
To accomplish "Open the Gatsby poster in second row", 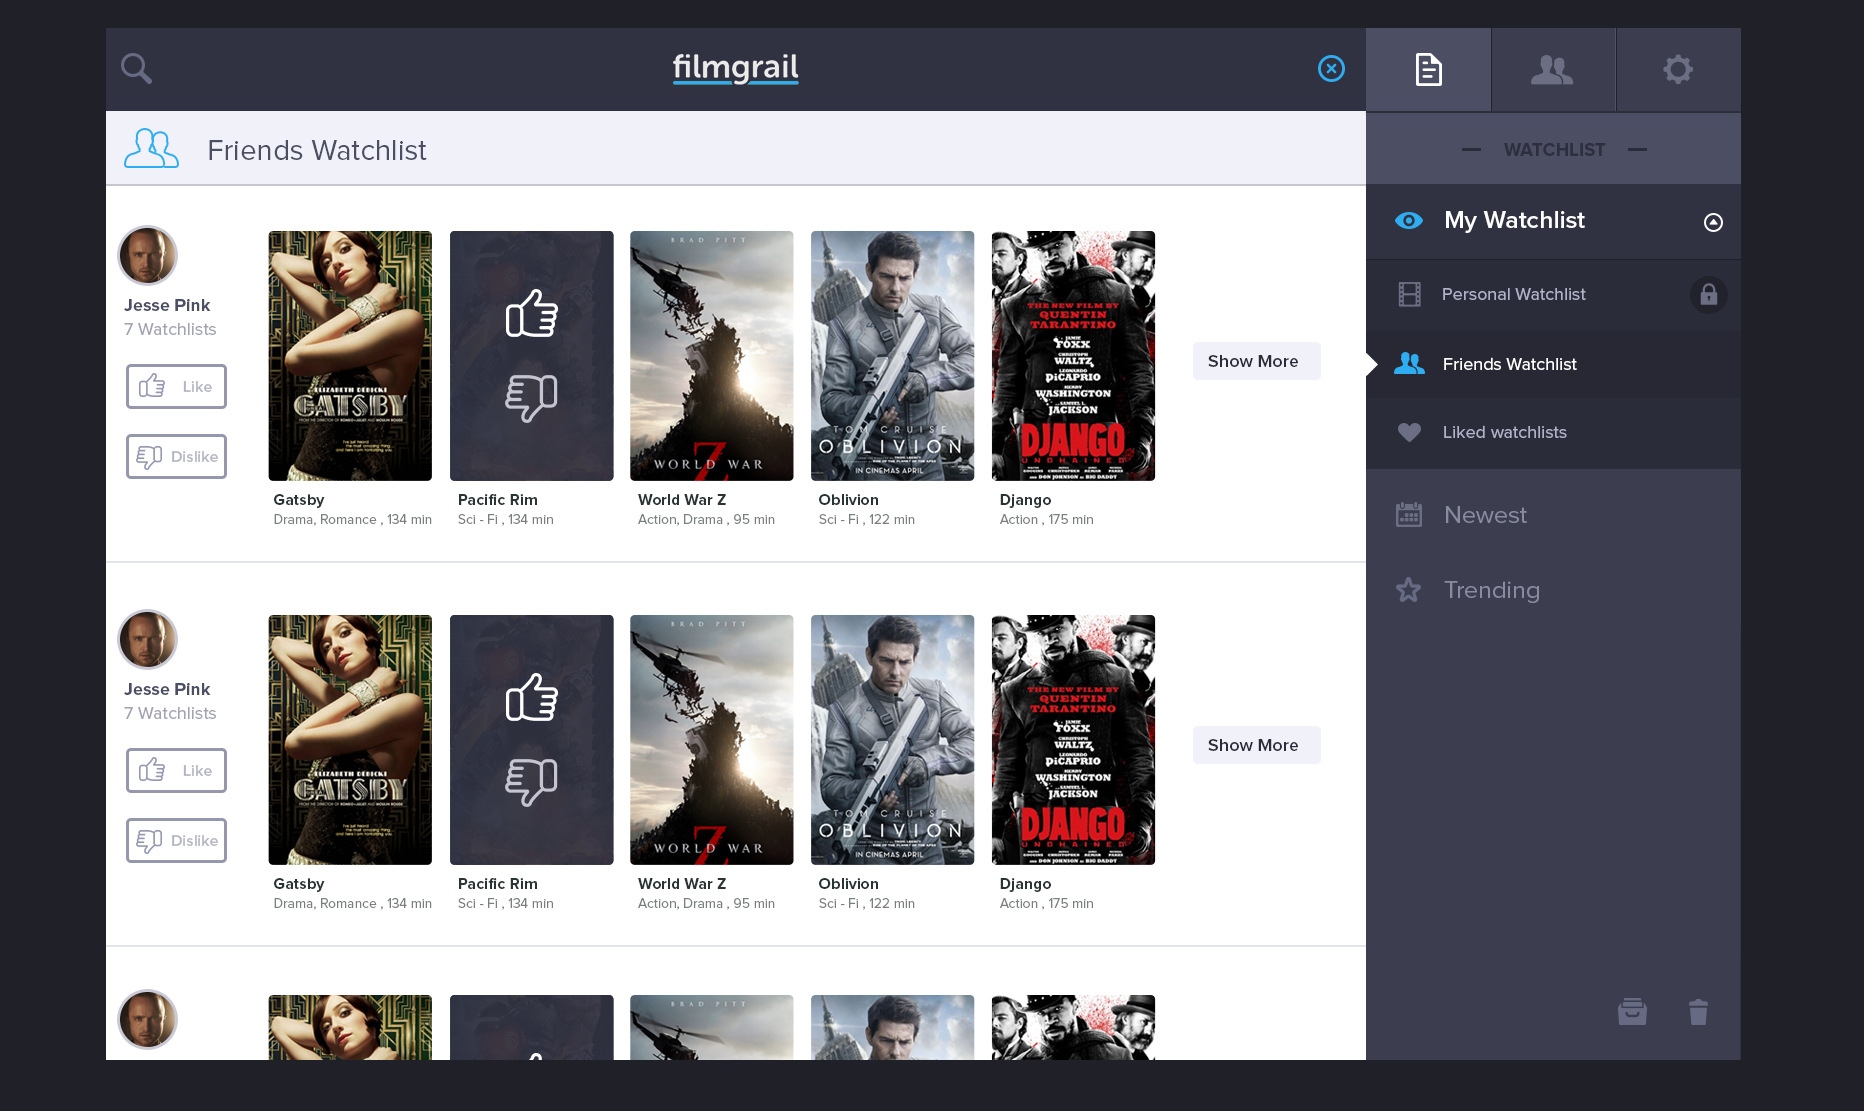I will [x=350, y=740].
